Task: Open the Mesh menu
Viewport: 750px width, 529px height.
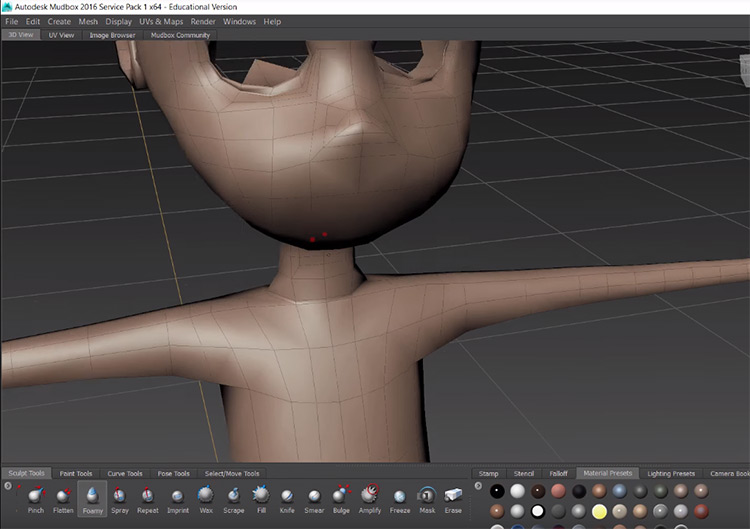Action: tap(88, 21)
